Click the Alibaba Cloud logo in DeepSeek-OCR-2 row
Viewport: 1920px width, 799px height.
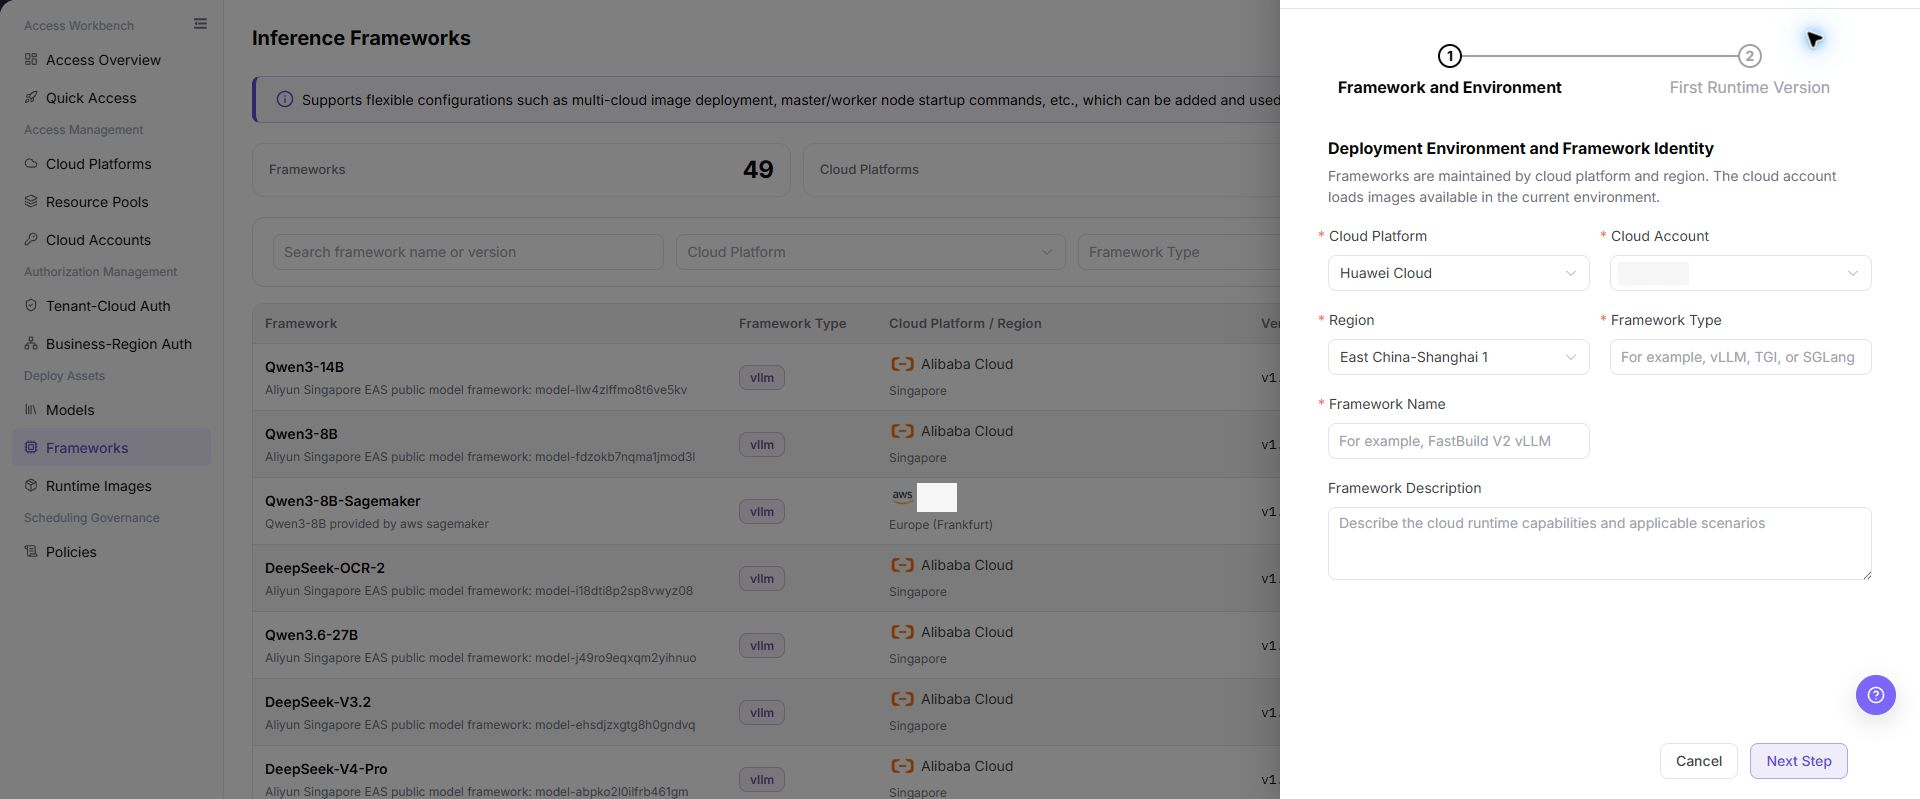pyautogui.click(x=902, y=565)
